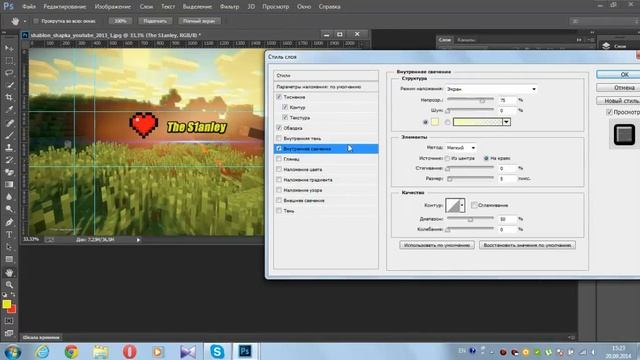Open Skype from taskbar
Viewport: 640px width, 360px height.
tap(217, 351)
